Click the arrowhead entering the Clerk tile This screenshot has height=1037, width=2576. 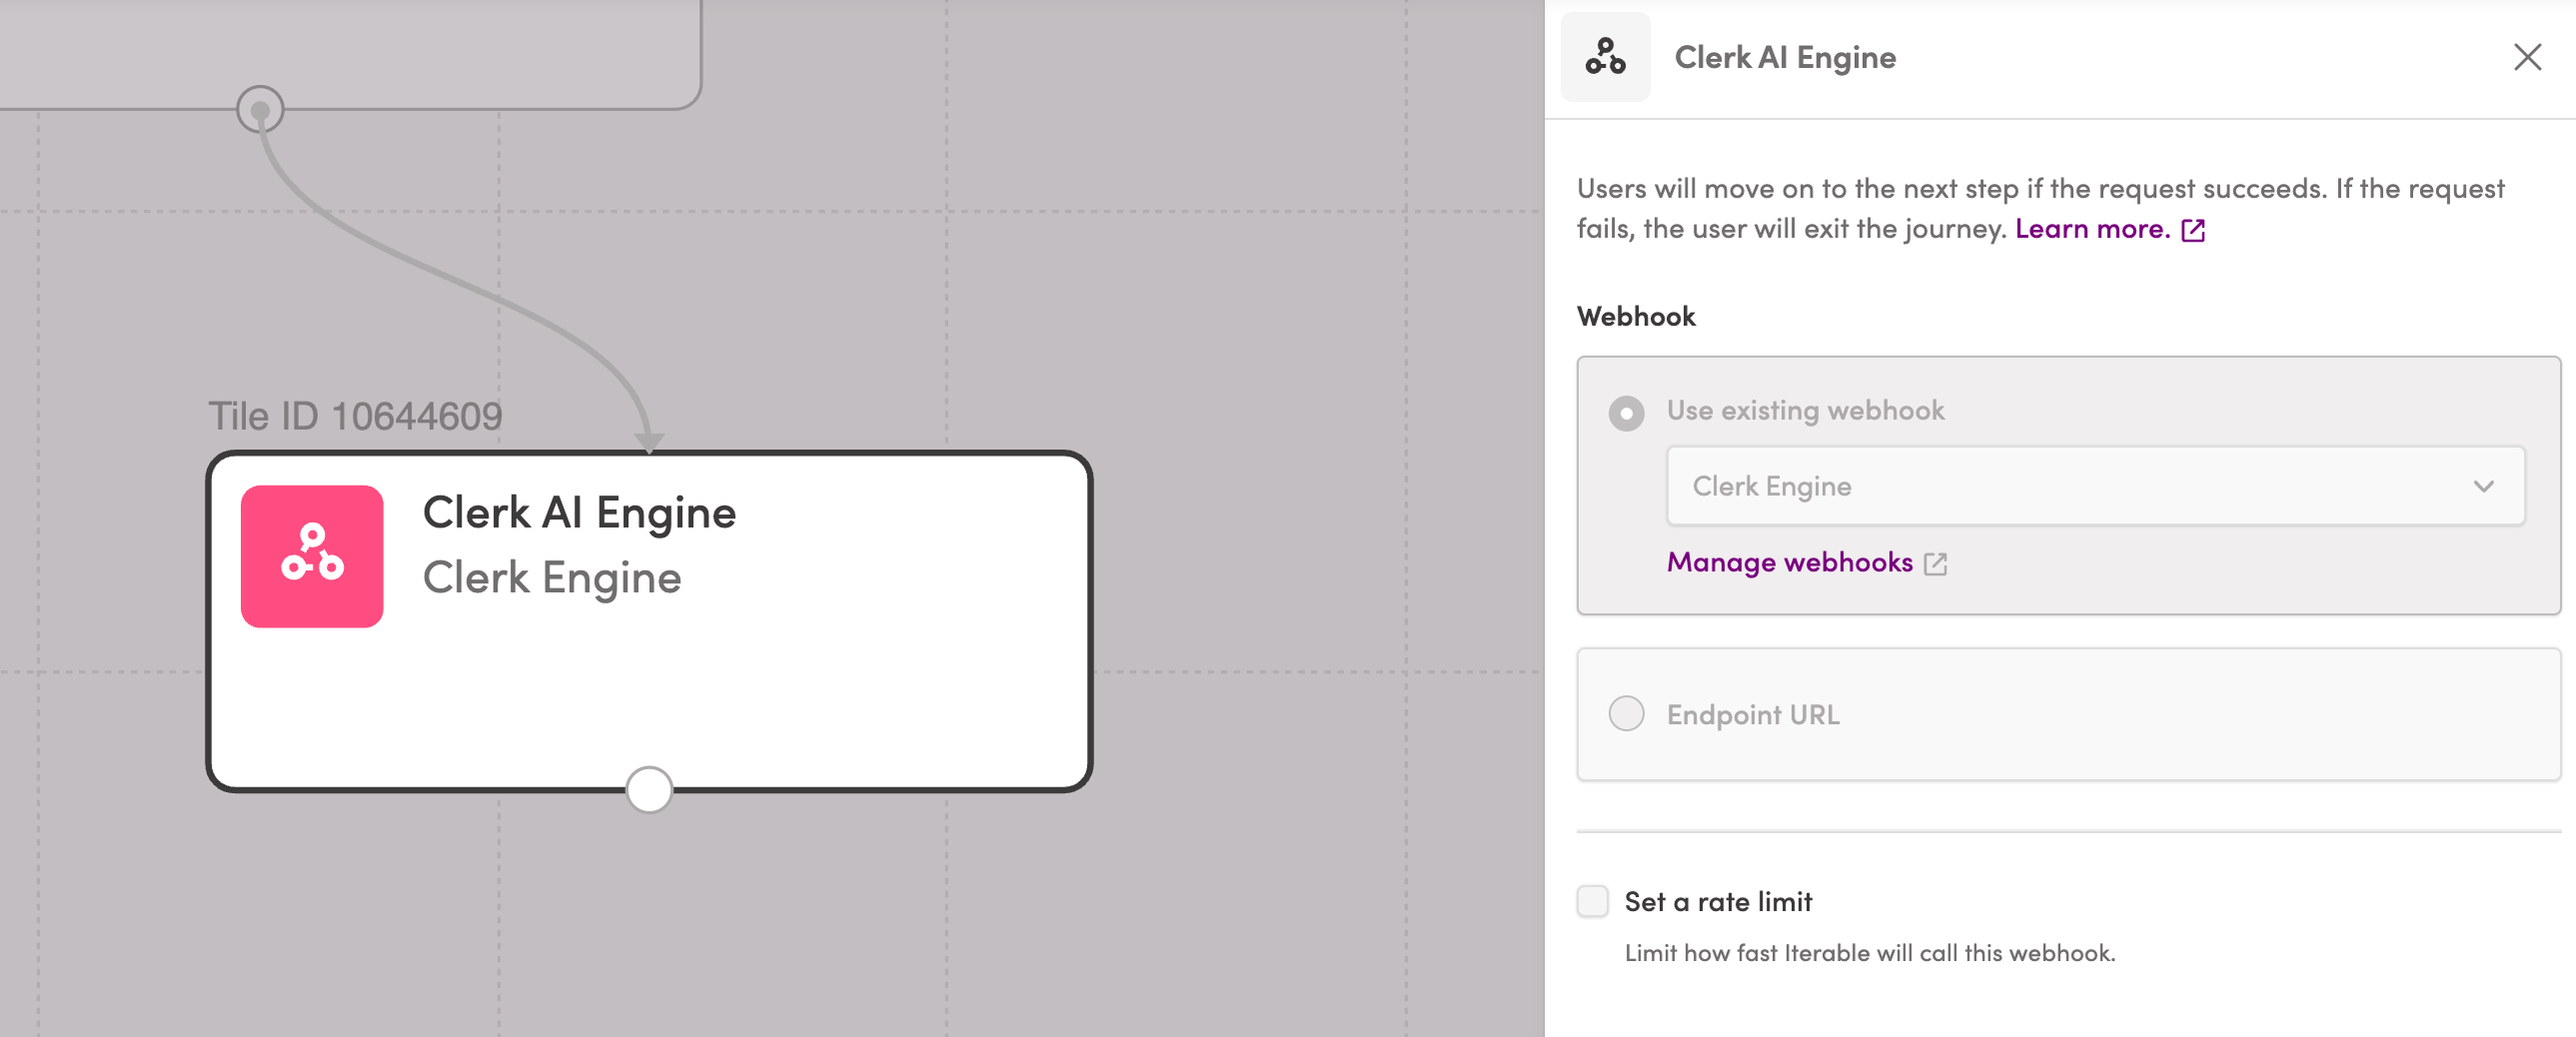coord(649,442)
